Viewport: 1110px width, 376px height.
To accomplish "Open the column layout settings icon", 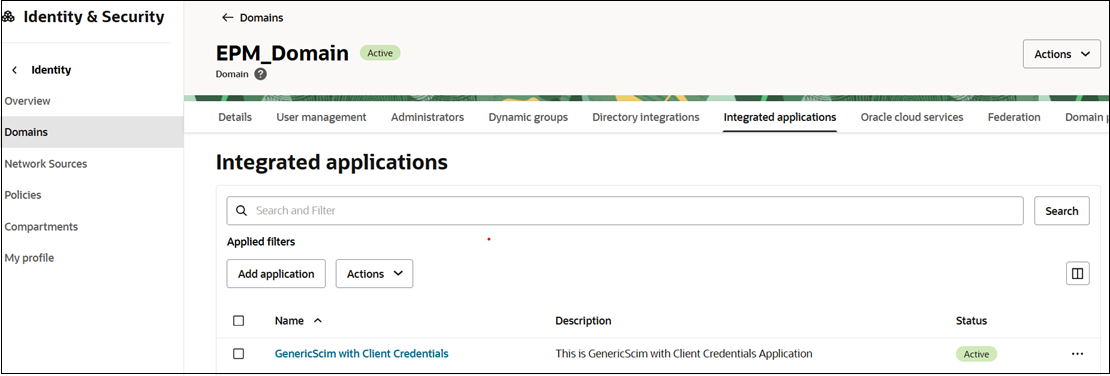I will (1077, 273).
